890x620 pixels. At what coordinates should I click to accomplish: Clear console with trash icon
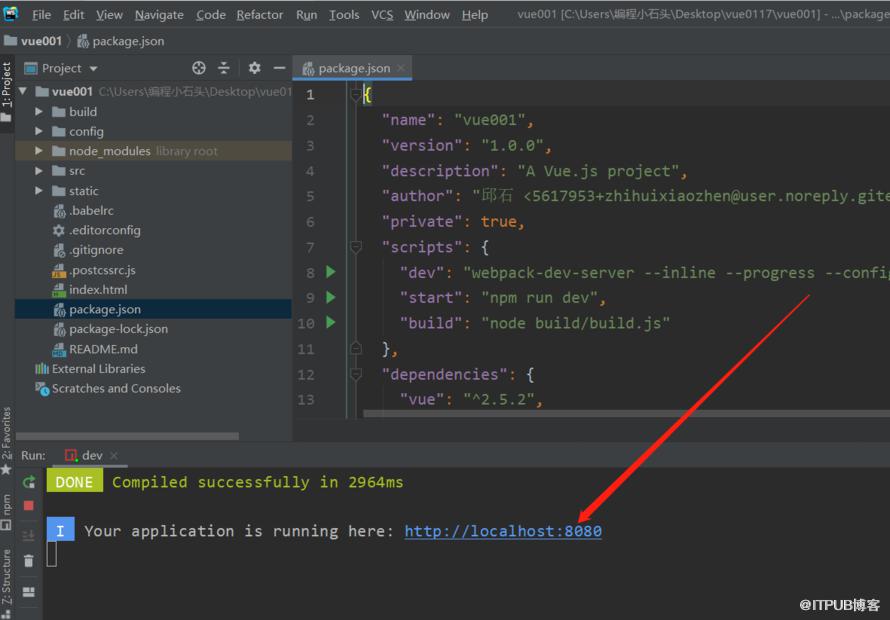(x=28, y=561)
